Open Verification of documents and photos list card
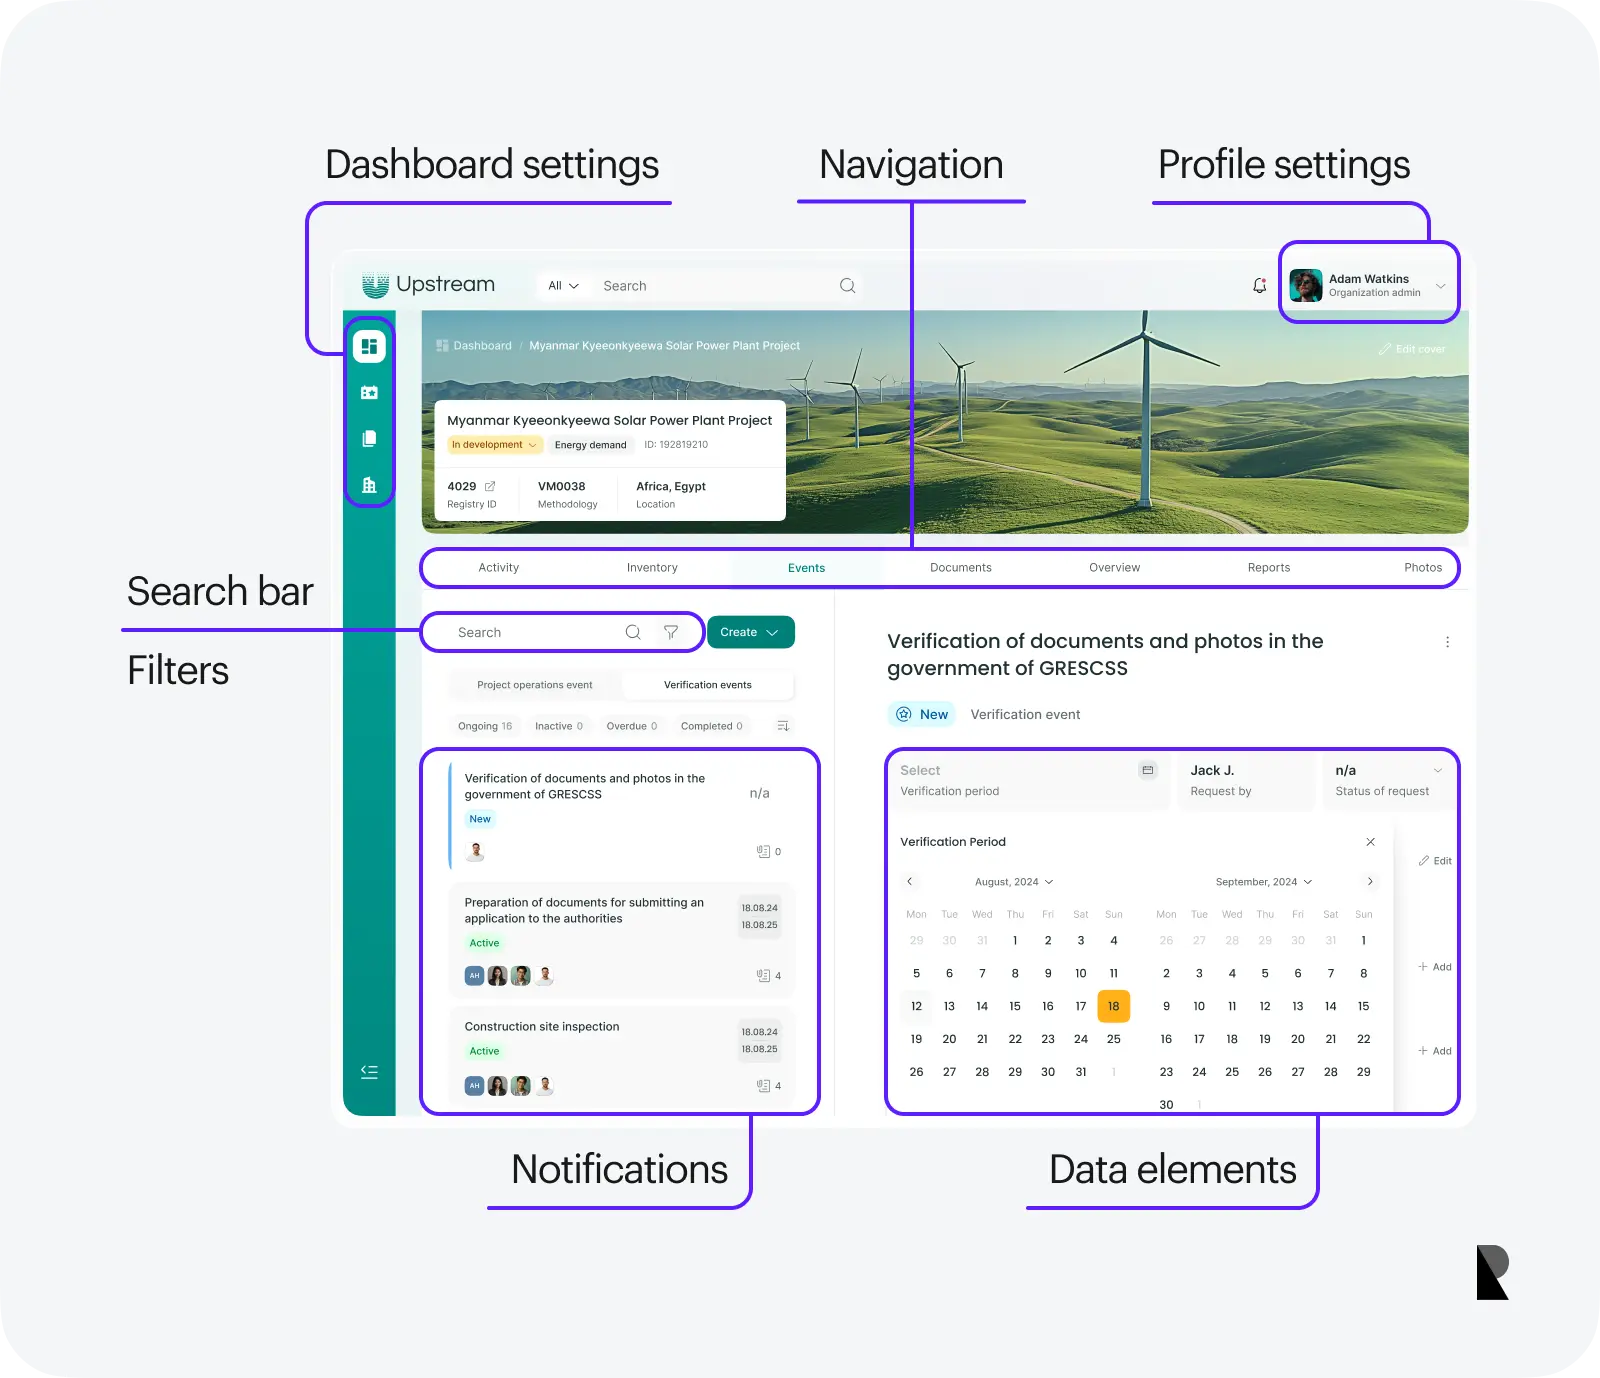 (622, 815)
